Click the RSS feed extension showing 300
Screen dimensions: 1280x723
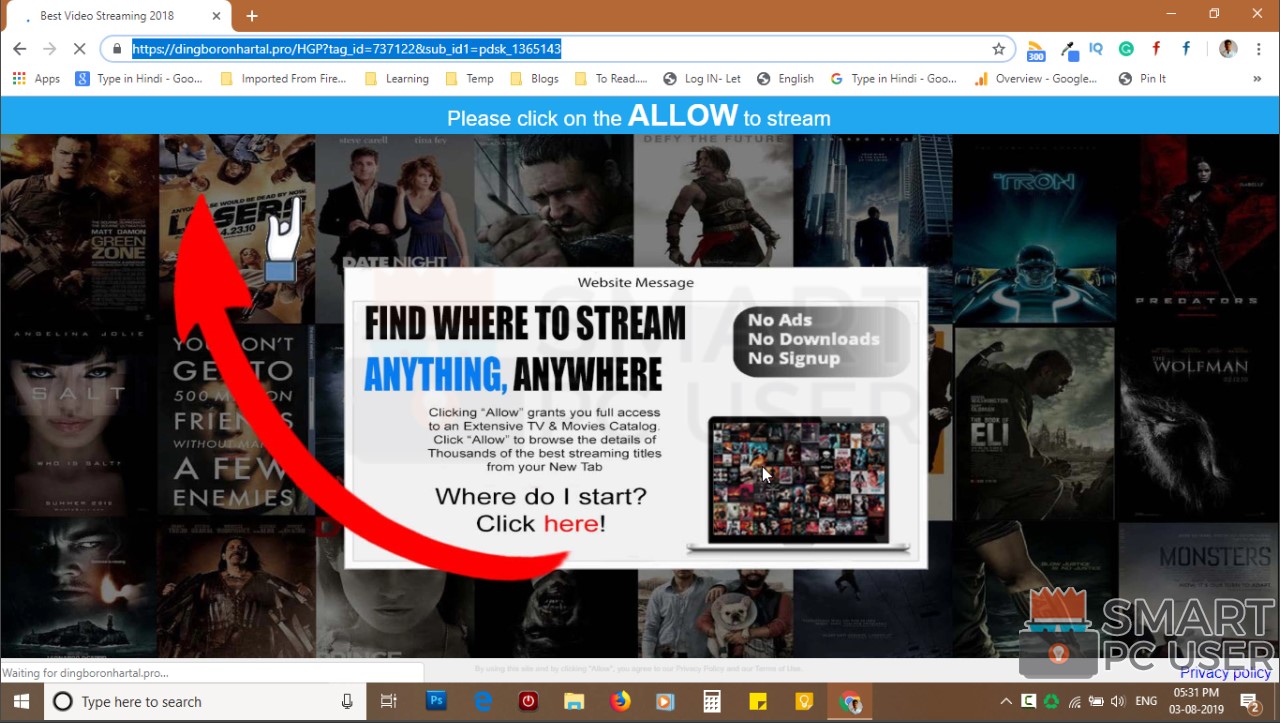click(x=1035, y=48)
